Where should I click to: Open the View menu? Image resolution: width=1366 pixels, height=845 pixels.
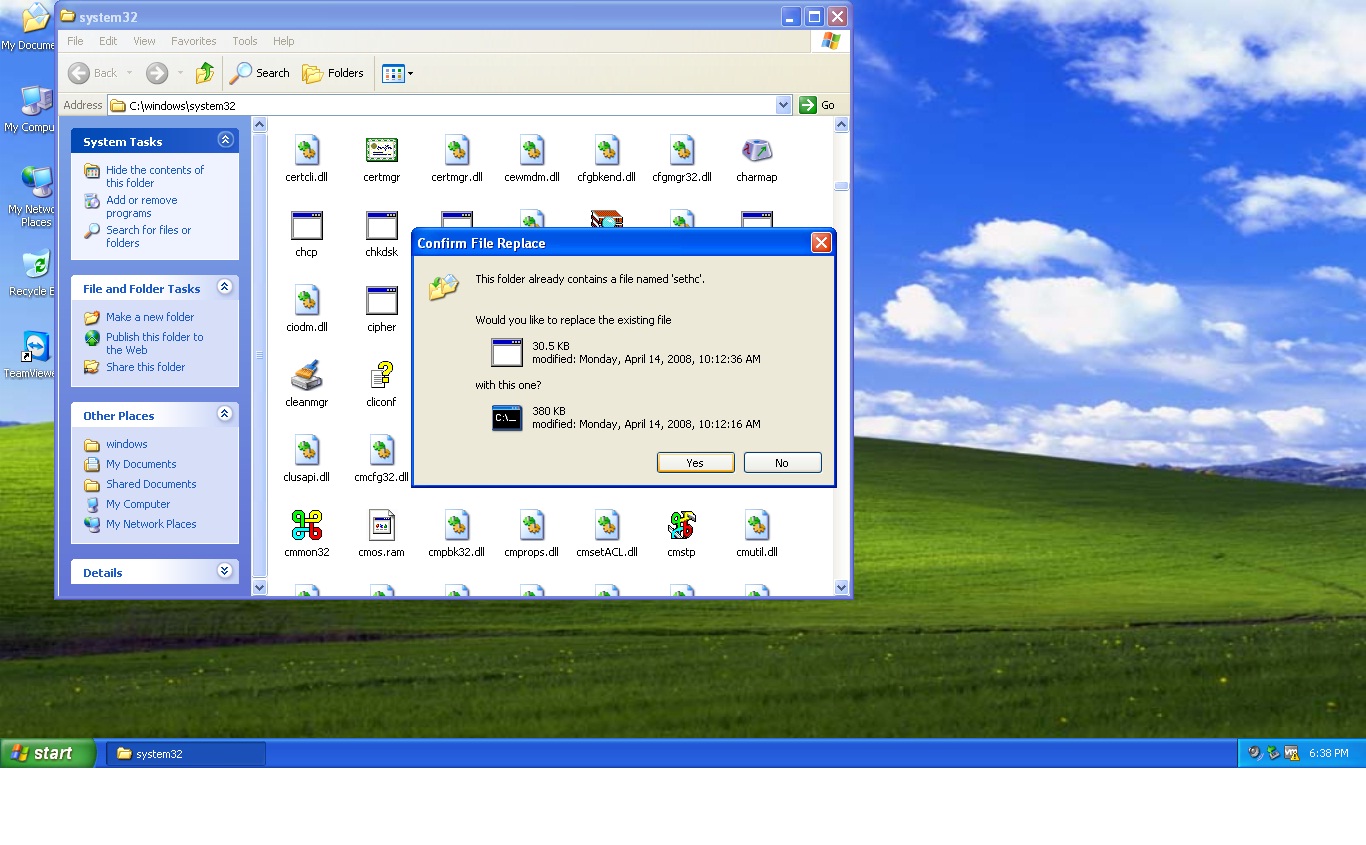(144, 41)
